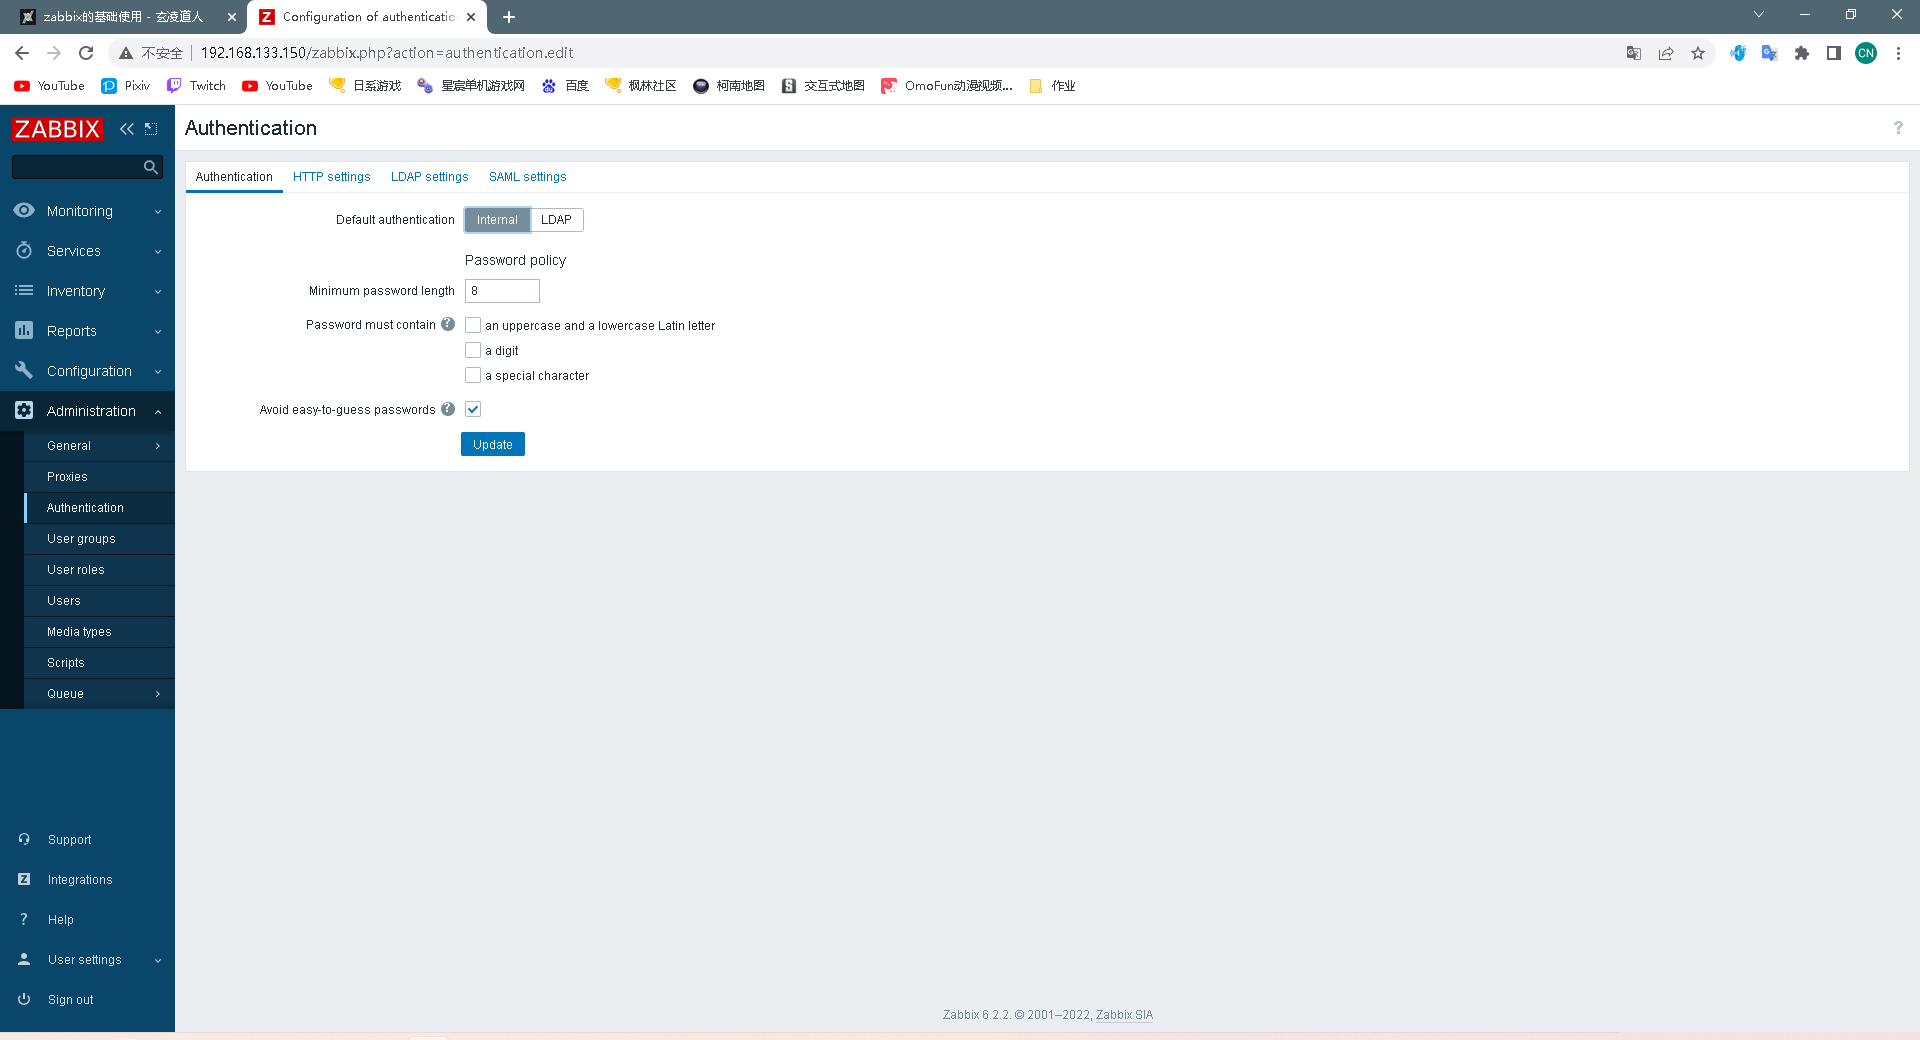Bookmark this page with star icon
This screenshot has height=1040, width=1920.
(x=1698, y=53)
